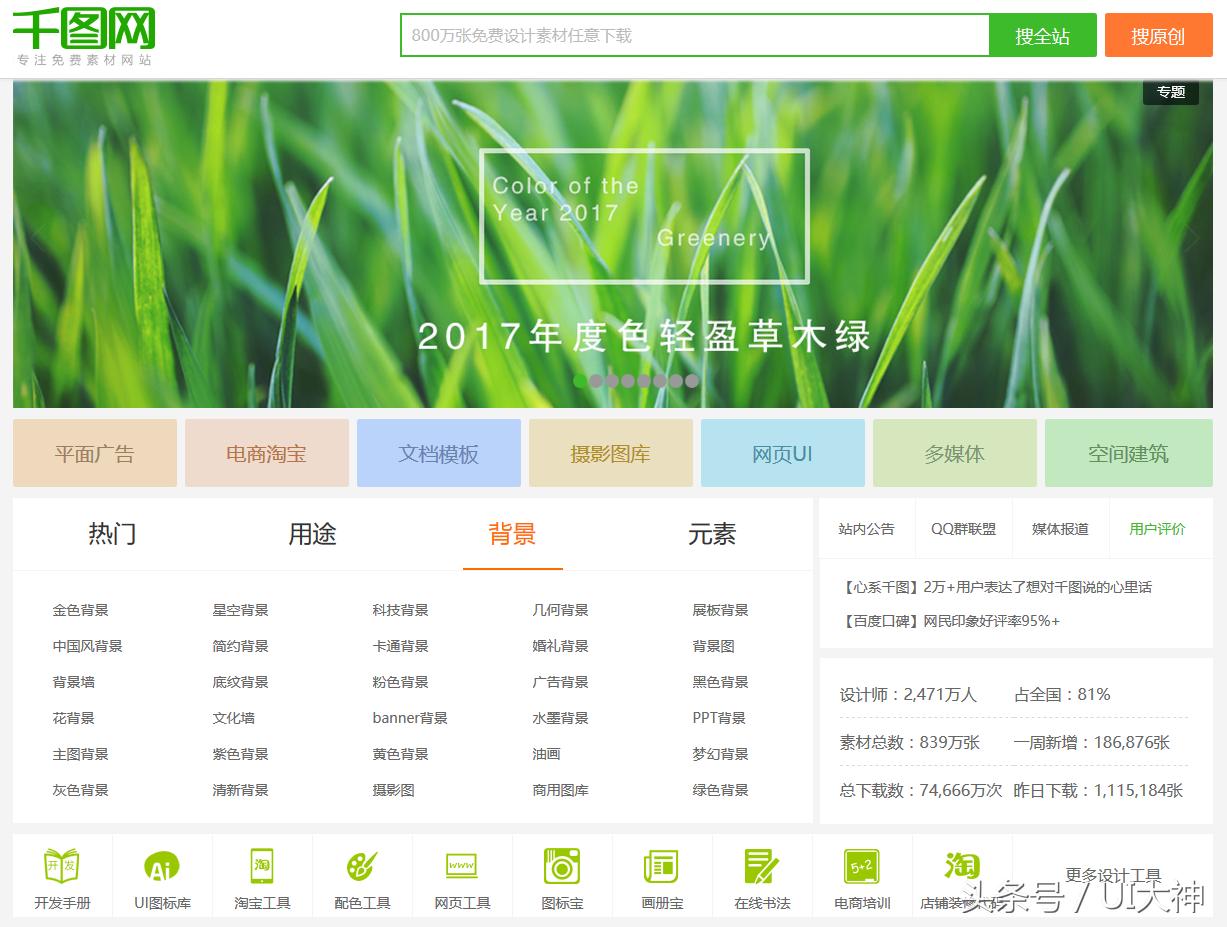The height and width of the screenshot is (927, 1227).
Task: Switch to the 用途 tab
Action: 311,536
